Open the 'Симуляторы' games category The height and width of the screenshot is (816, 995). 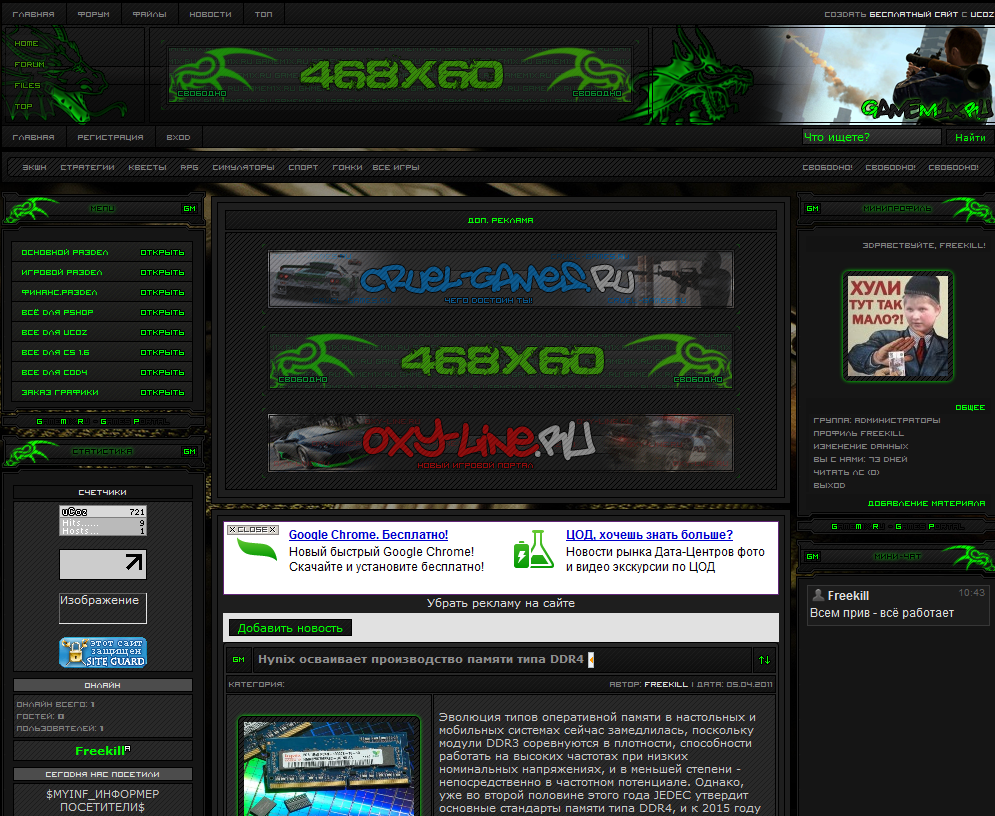[243, 168]
